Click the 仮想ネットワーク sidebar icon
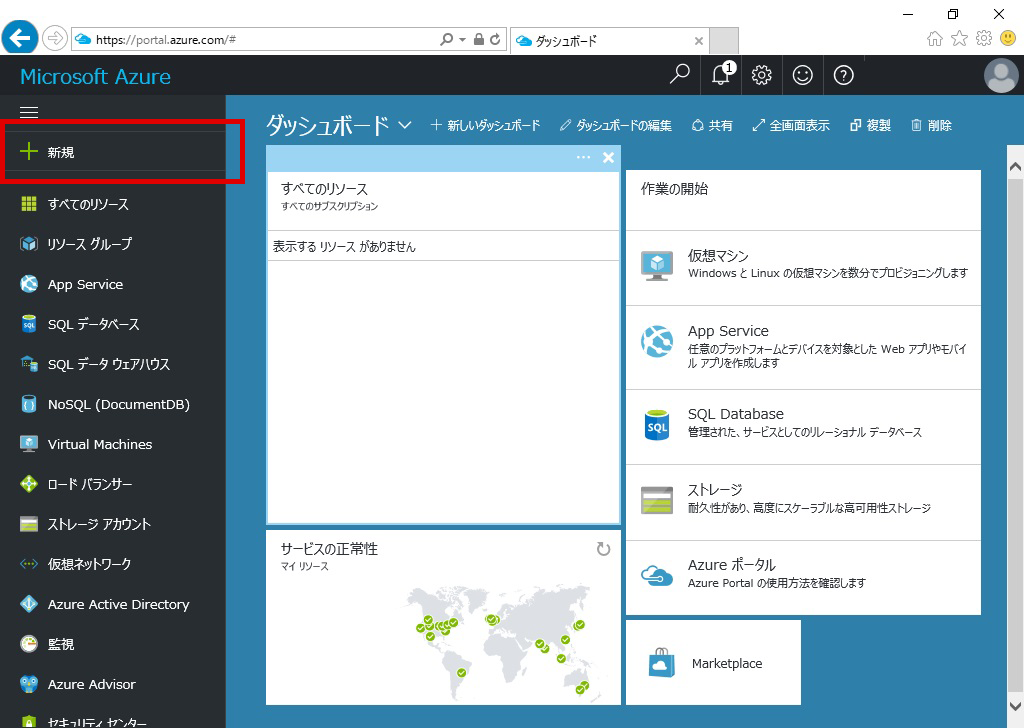The image size is (1024, 728). click(x=29, y=564)
